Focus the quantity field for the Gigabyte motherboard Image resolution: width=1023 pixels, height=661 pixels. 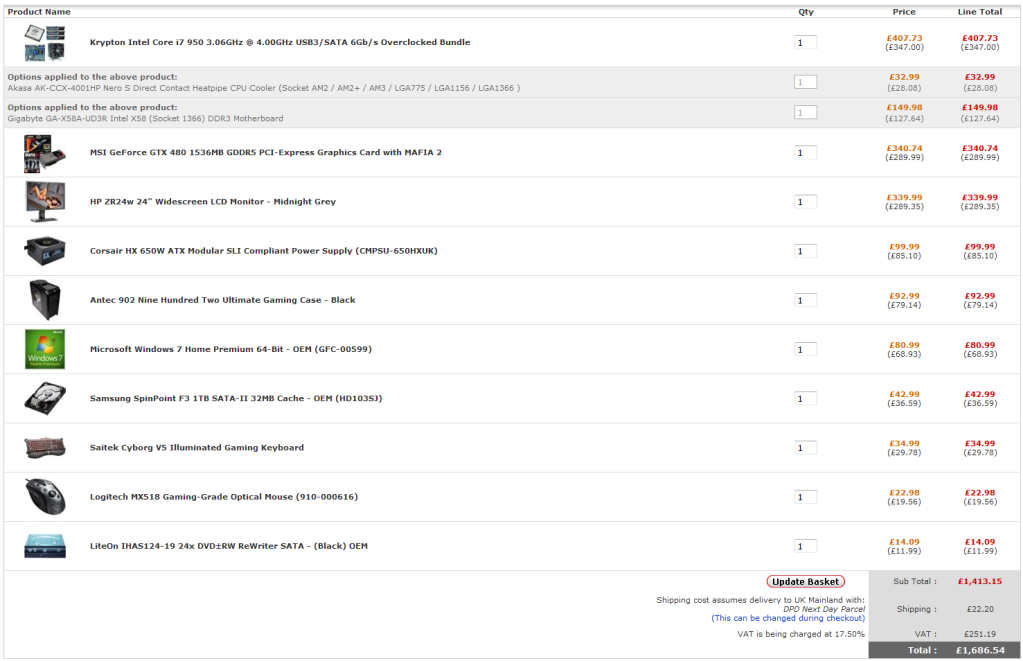806,113
